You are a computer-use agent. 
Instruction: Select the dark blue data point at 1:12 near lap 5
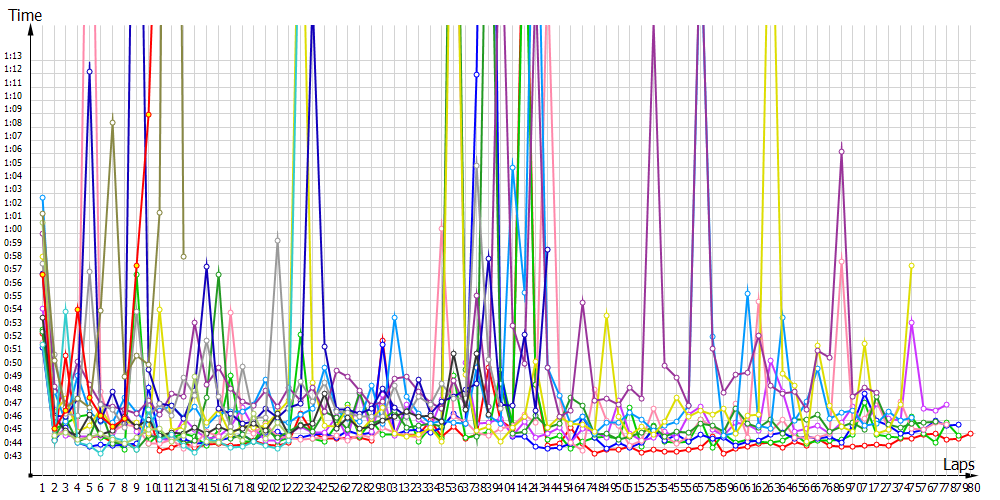(x=90, y=72)
